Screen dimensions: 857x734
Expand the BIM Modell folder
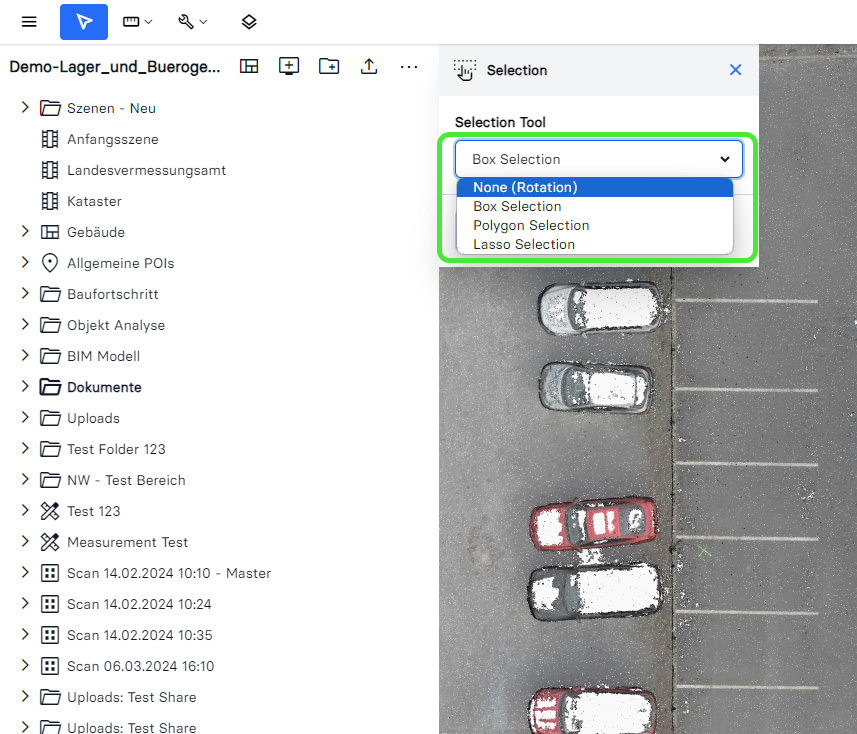(25, 356)
